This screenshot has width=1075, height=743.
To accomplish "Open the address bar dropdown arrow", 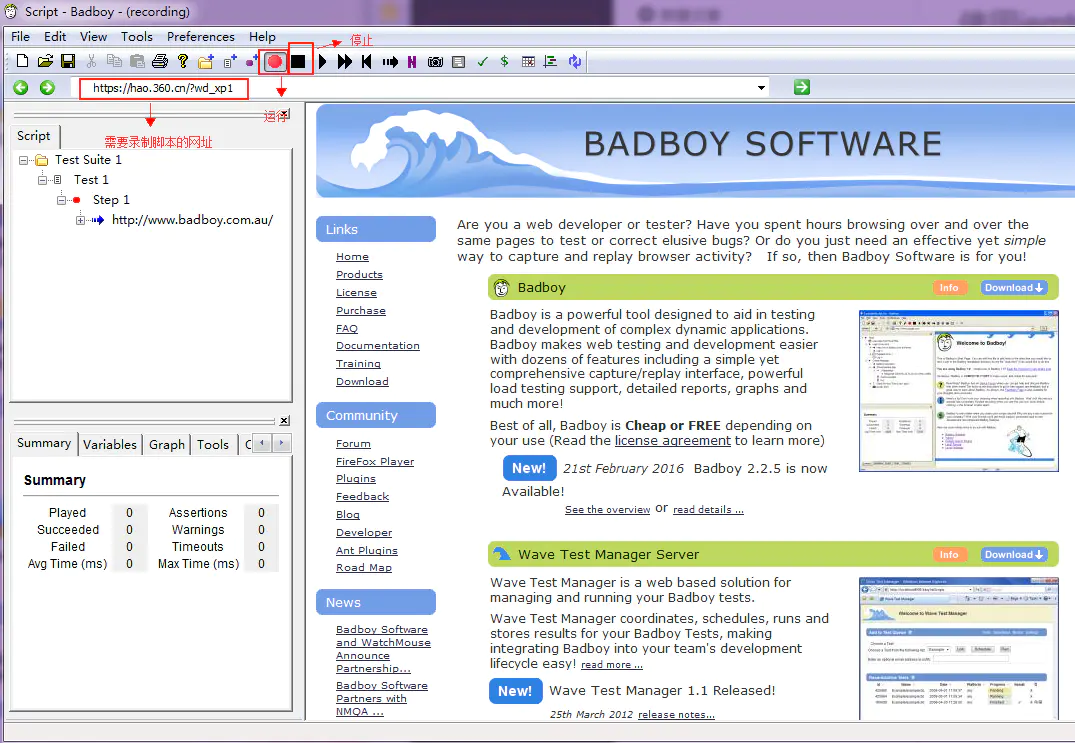I will click(x=761, y=88).
